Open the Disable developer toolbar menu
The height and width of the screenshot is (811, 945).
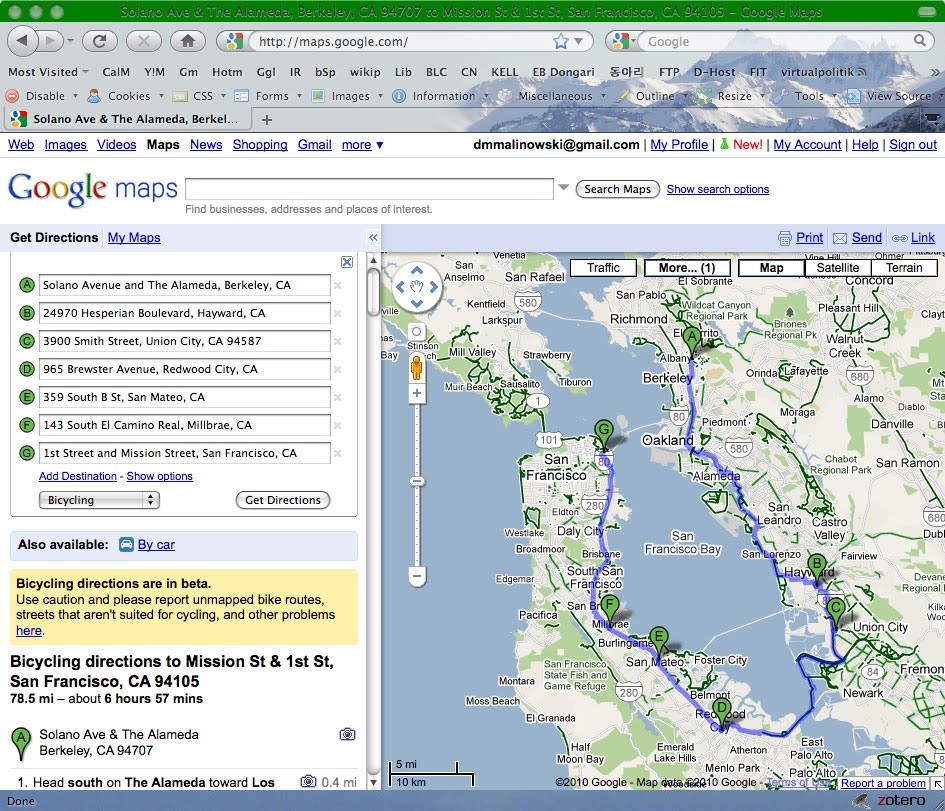pyautogui.click(x=42, y=96)
